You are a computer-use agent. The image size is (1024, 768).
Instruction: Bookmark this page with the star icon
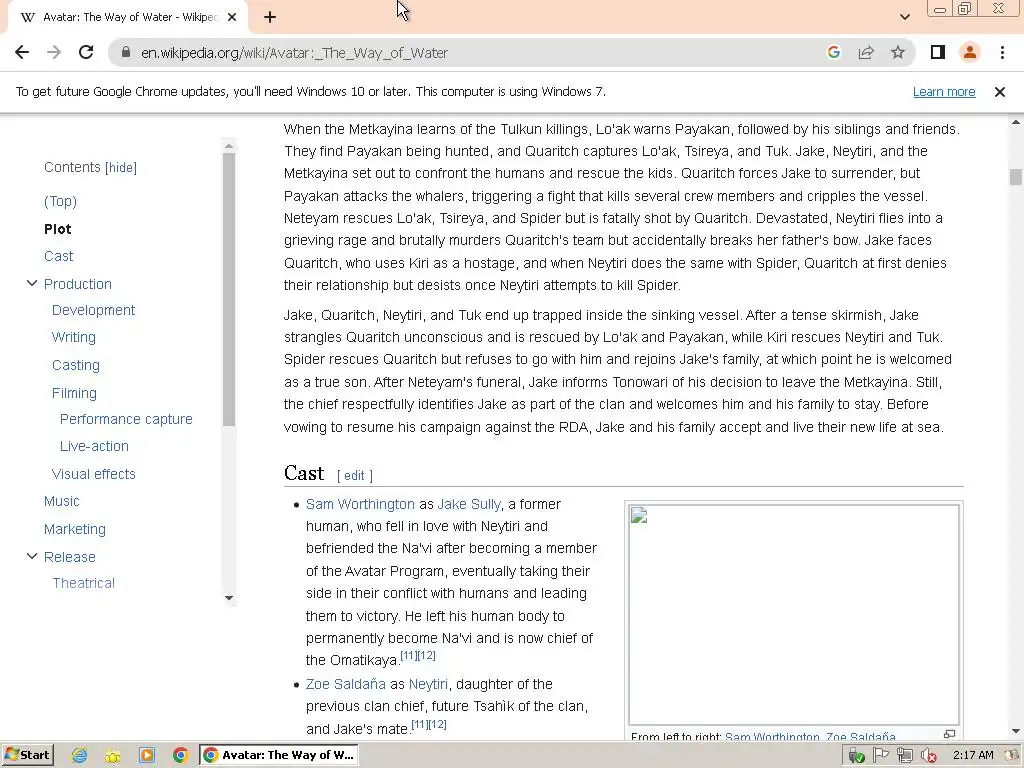[898, 52]
